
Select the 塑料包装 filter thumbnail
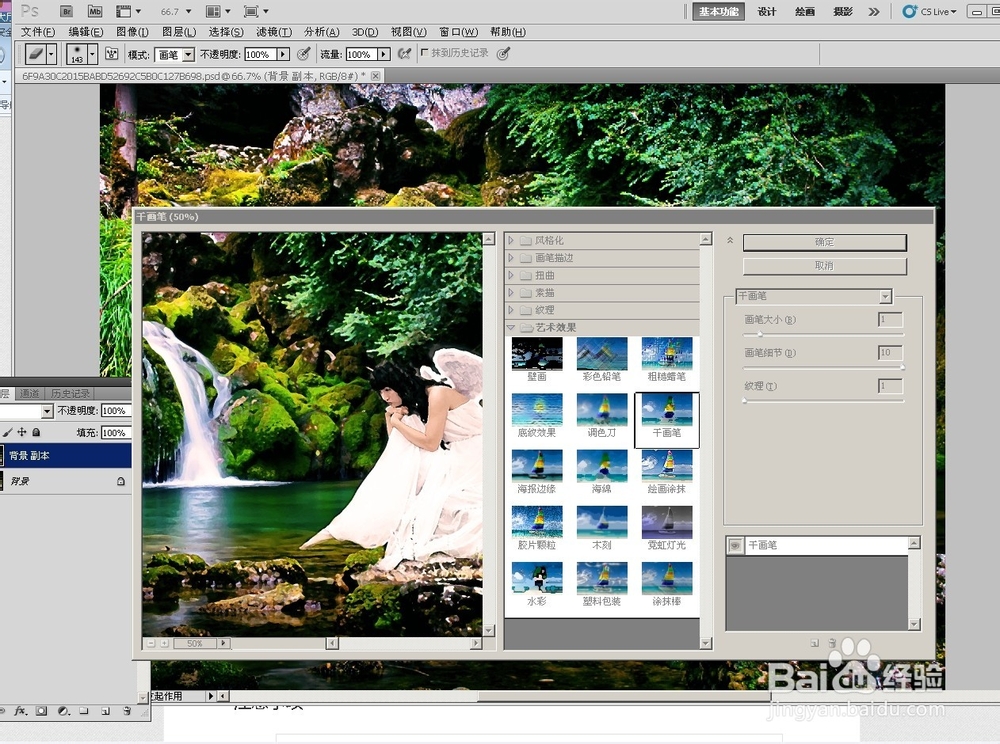tap(601, 578)
